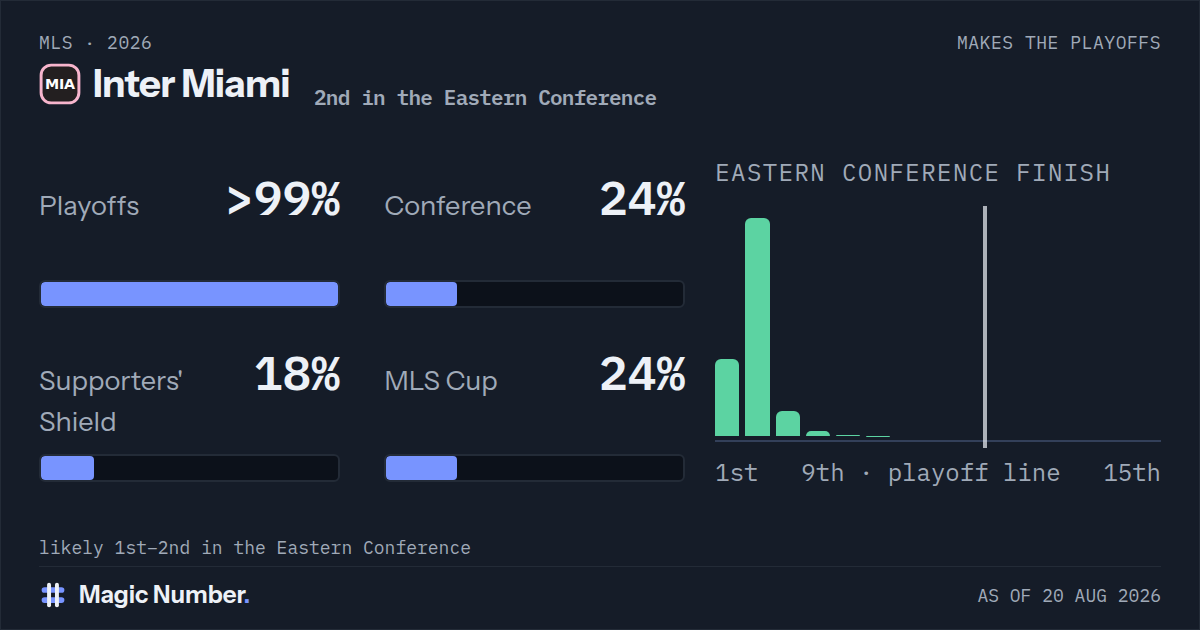Click the 18% Supporters' Shield value
The height and width of the screenshot is (630, 1200).
tap(298, 375)
